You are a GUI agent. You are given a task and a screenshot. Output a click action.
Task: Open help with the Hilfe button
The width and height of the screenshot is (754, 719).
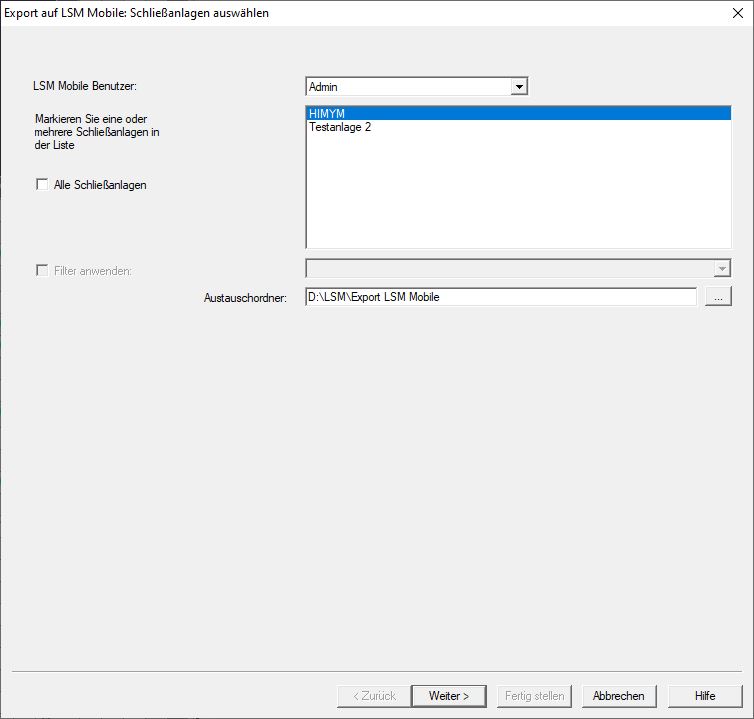coord(705,696)
